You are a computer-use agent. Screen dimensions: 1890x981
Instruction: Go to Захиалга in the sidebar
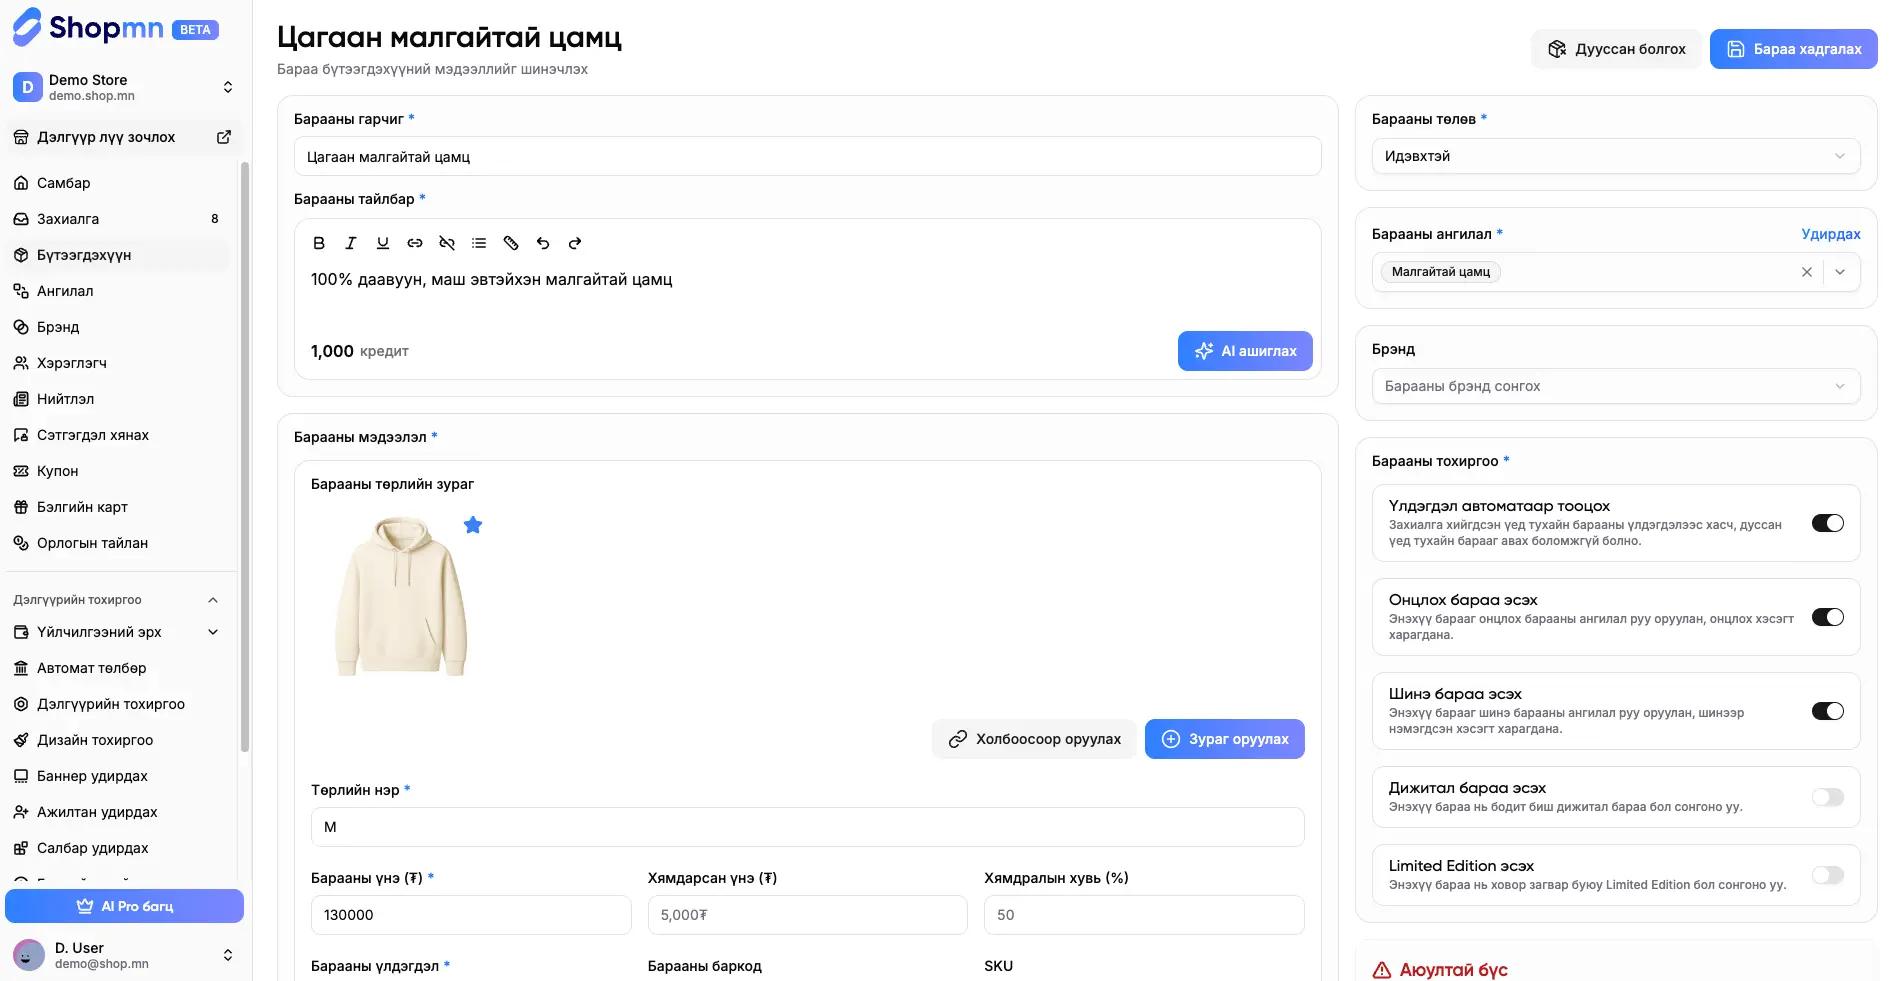68,219
